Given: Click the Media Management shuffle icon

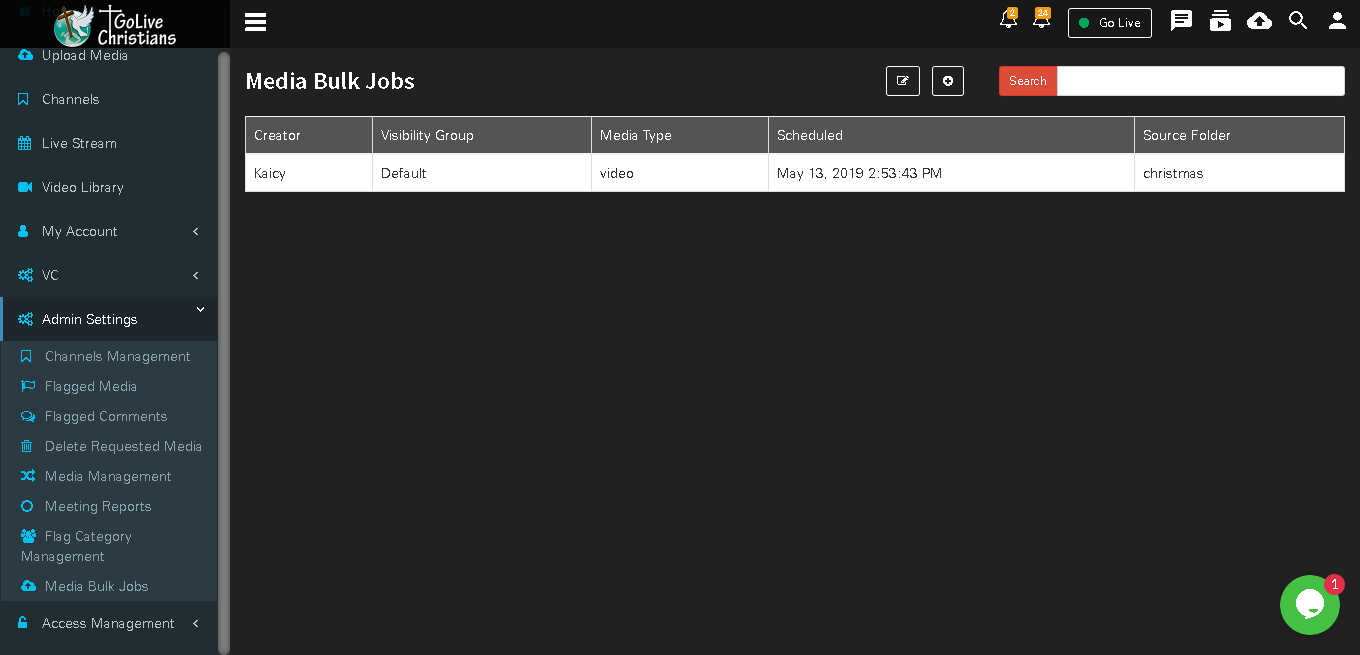Looking at the screenshot, I should pyautogui.click(x=28, y=476).
